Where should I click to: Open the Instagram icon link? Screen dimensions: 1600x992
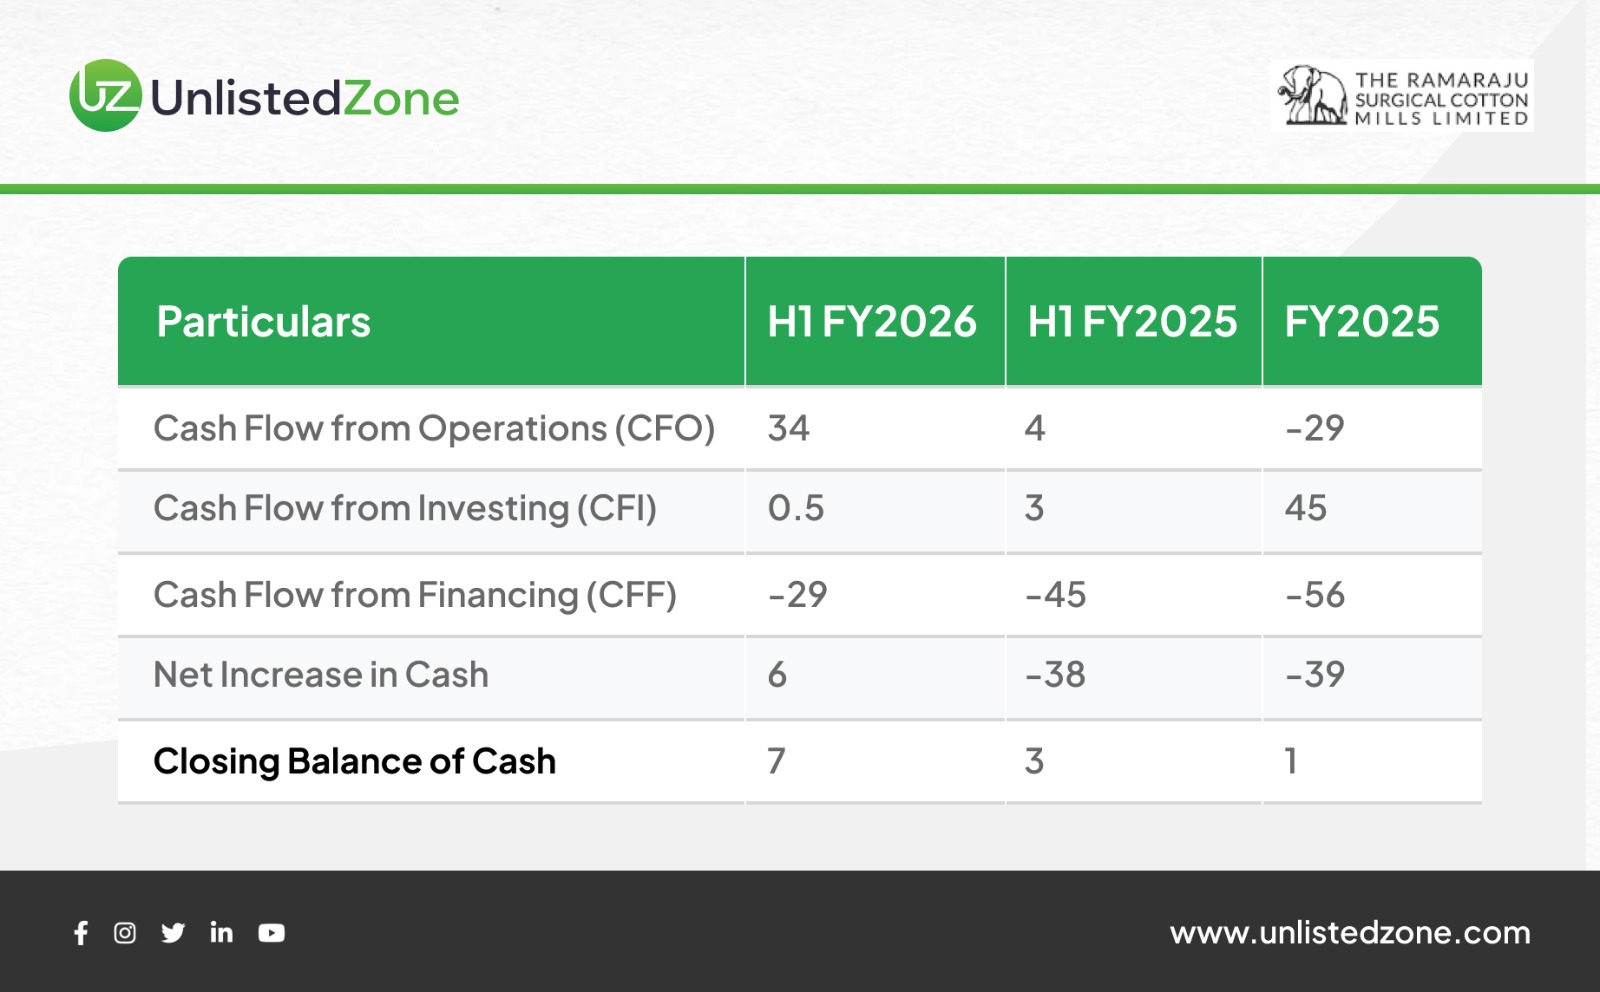point(125,933)
